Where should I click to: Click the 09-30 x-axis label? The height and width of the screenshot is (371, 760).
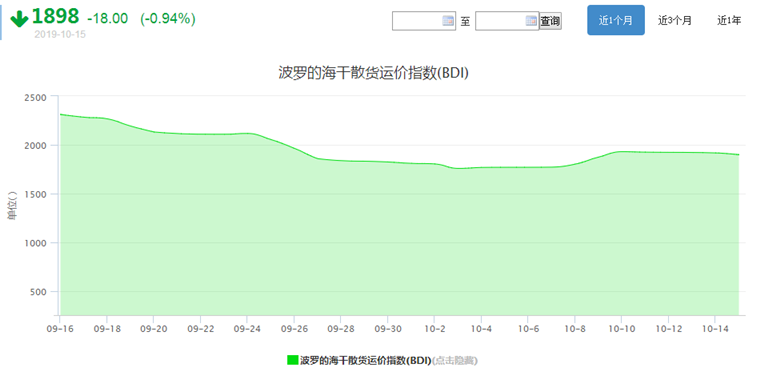pyautogui.click(x=387, y=329)
